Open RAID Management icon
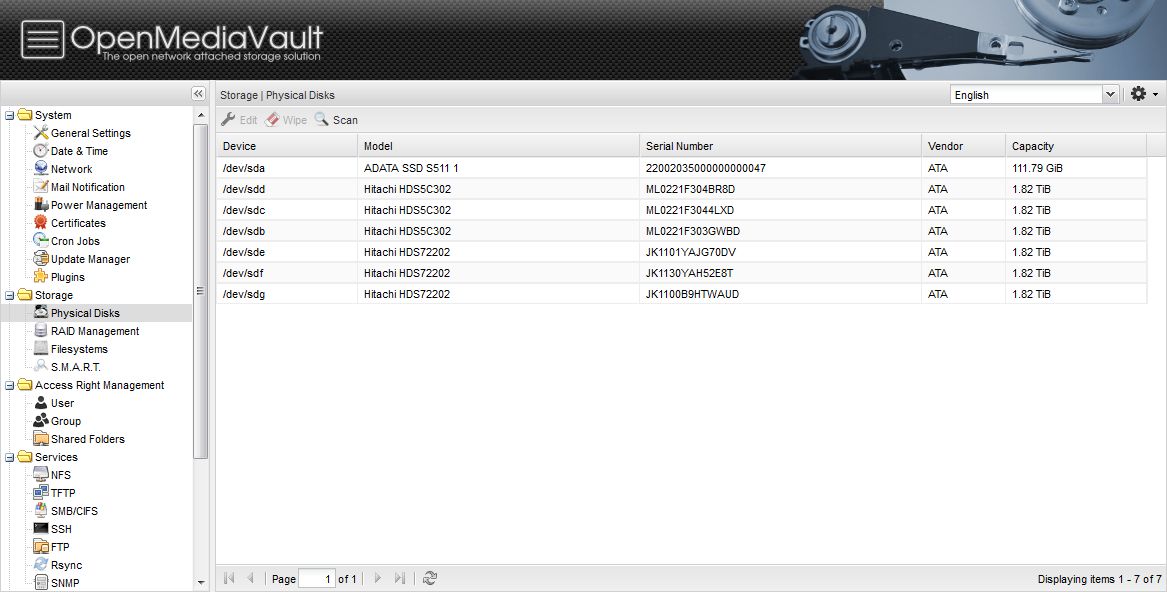1167x592 pixels. pyautogui.click(x=41, y=331)
